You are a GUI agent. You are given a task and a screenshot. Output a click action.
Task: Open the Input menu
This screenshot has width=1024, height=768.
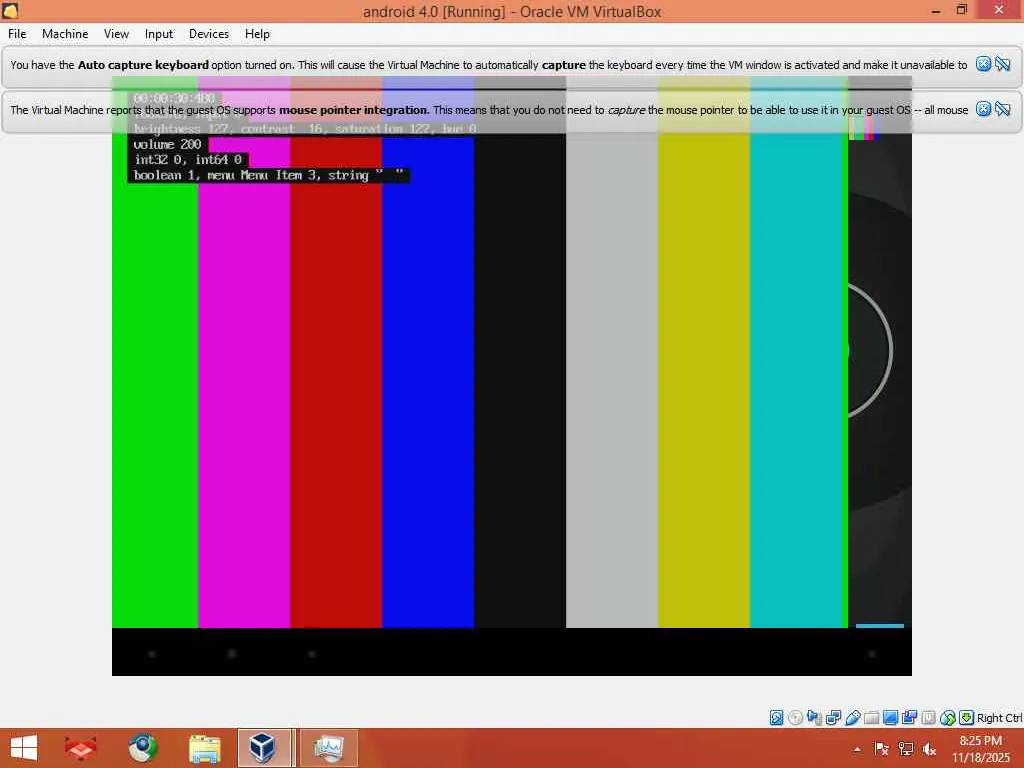click(x=159, y=34)
